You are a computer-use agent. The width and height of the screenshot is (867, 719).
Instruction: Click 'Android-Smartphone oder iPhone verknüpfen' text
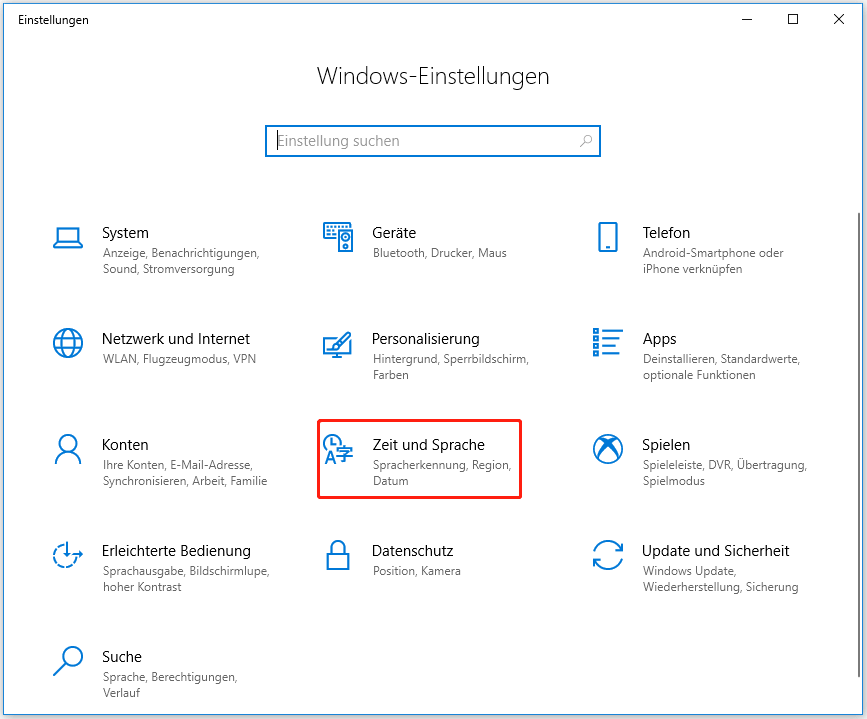[x=713, y=261]
